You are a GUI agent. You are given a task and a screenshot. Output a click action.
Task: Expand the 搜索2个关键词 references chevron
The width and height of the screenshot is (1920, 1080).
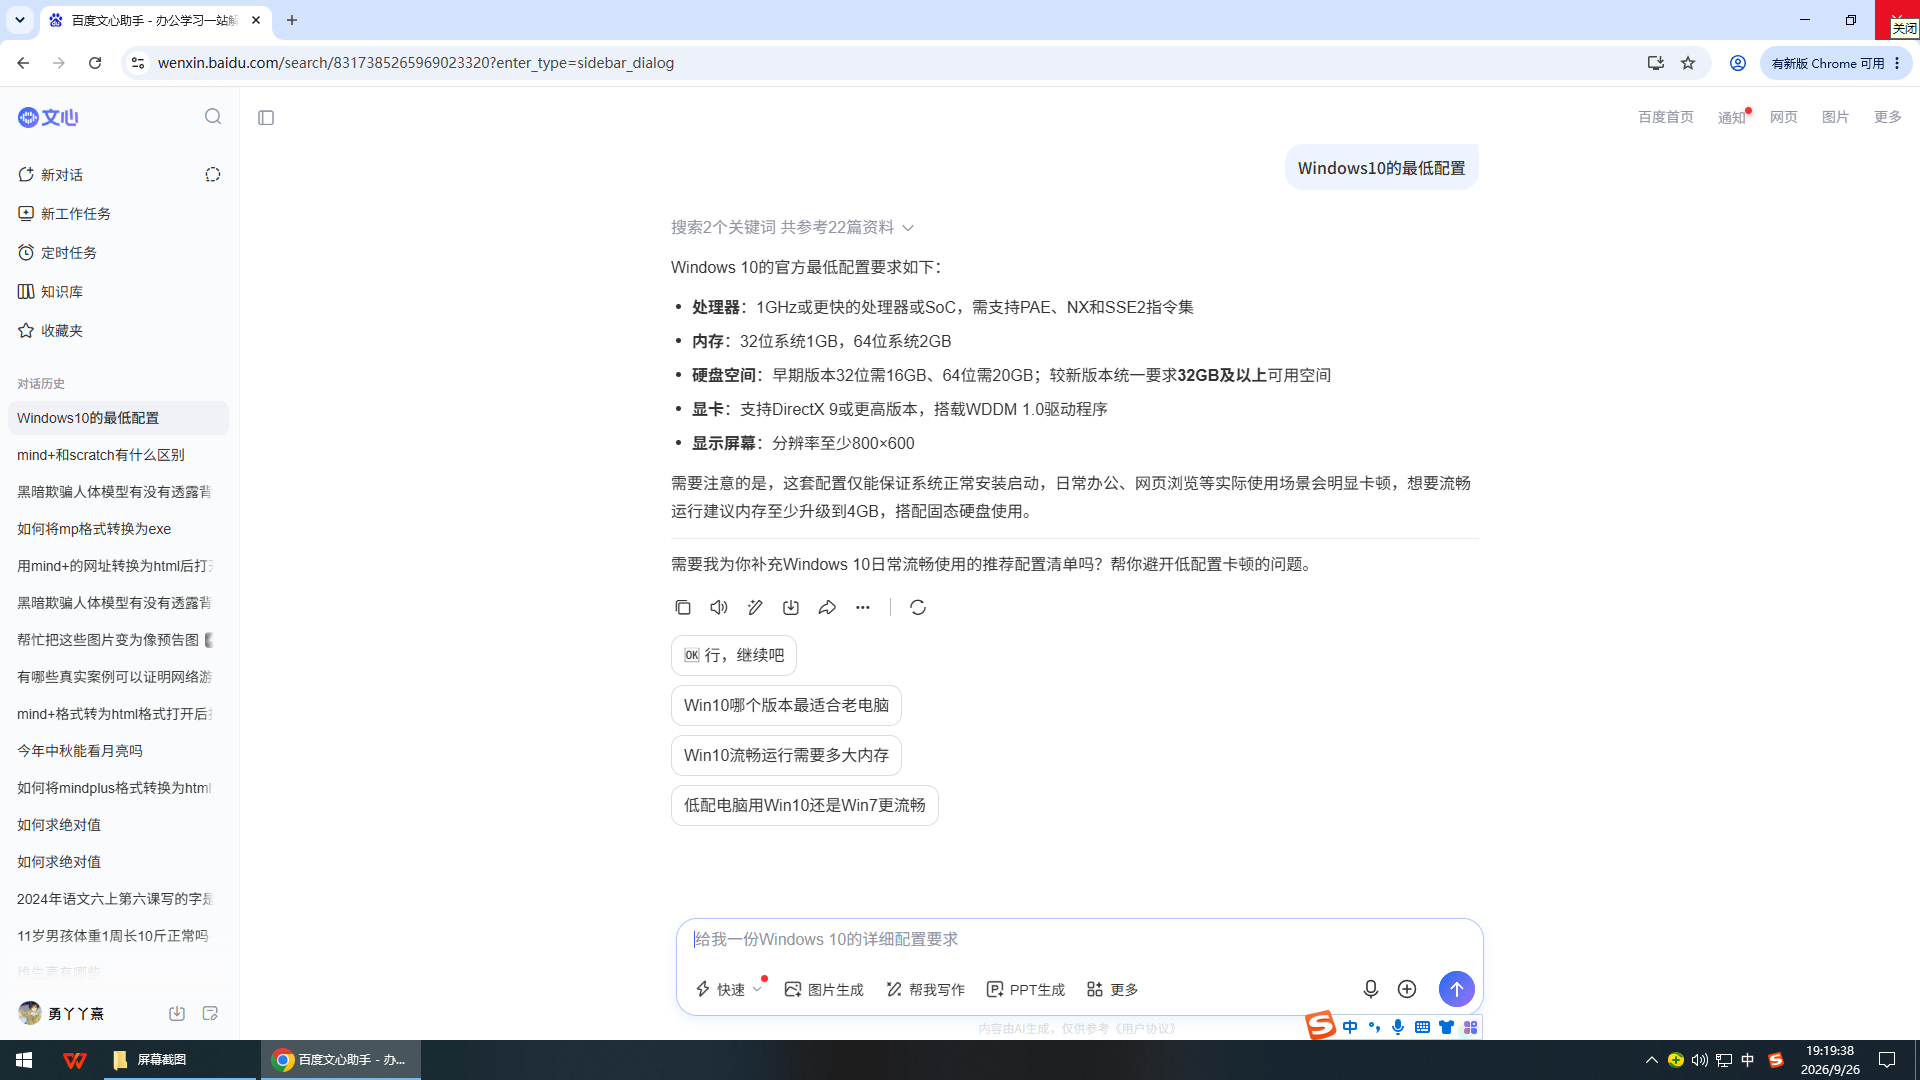point(908,228)
